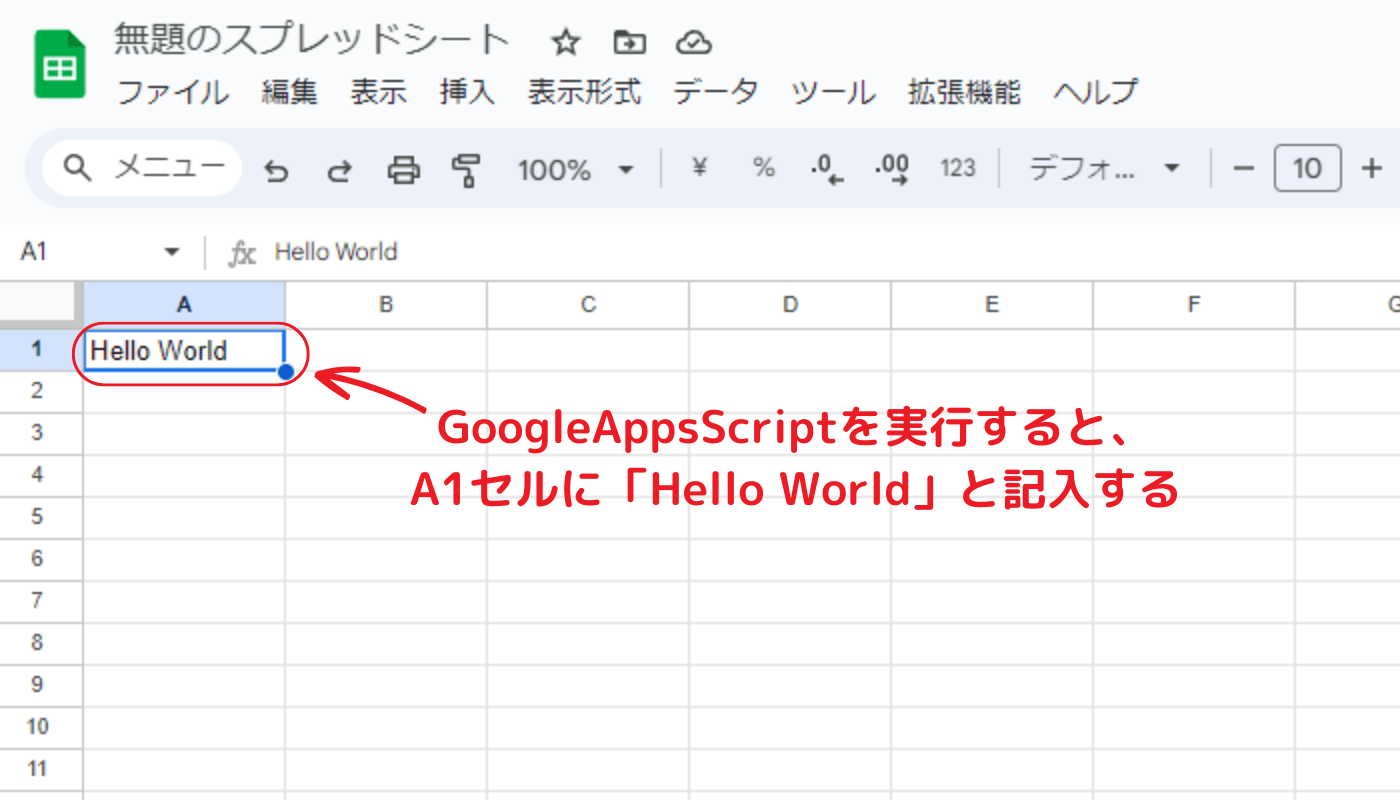Screen dimensions: 1400x800
Task: Open the 表示 menu
Action: point(378,92)
